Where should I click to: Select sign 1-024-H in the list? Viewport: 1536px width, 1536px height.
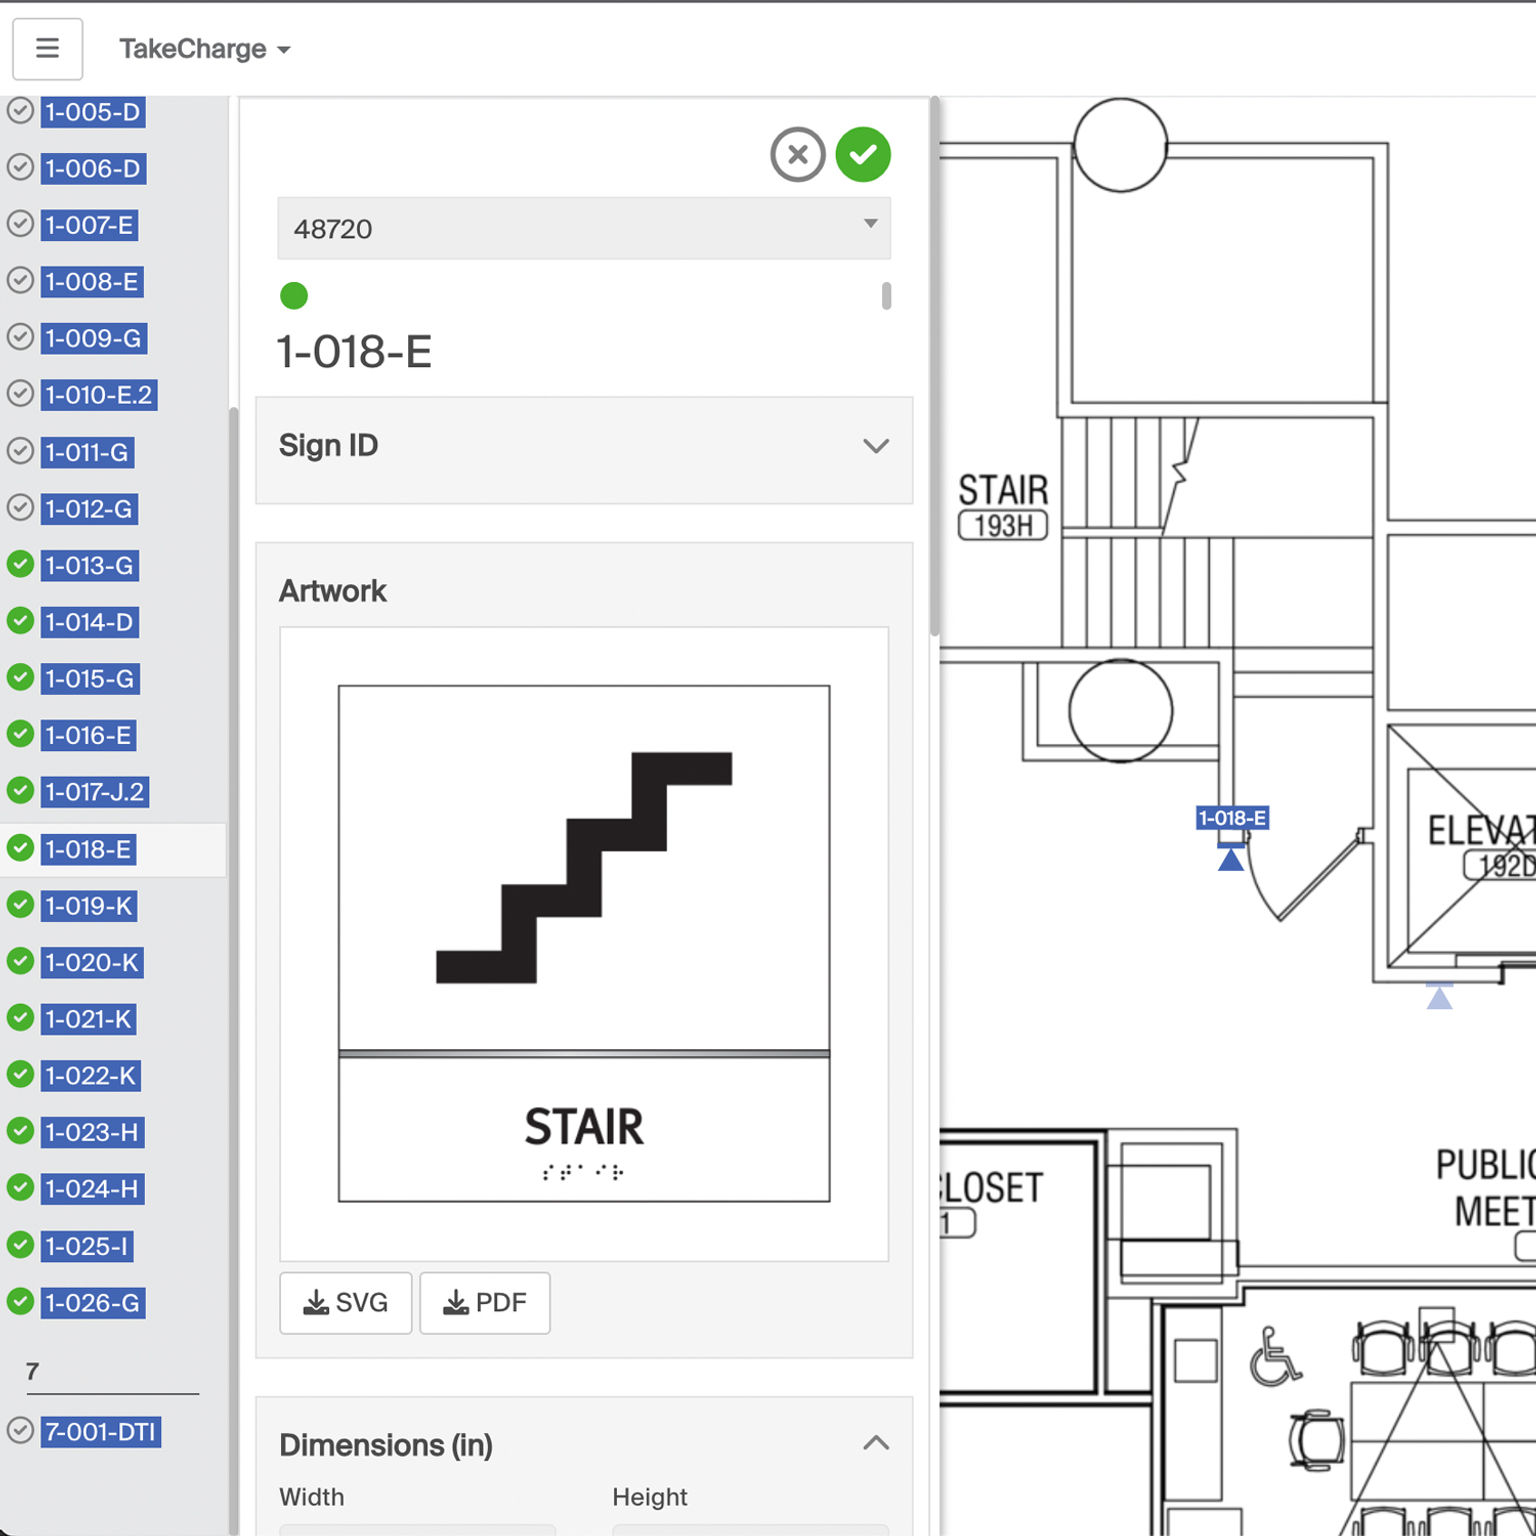92,1189
